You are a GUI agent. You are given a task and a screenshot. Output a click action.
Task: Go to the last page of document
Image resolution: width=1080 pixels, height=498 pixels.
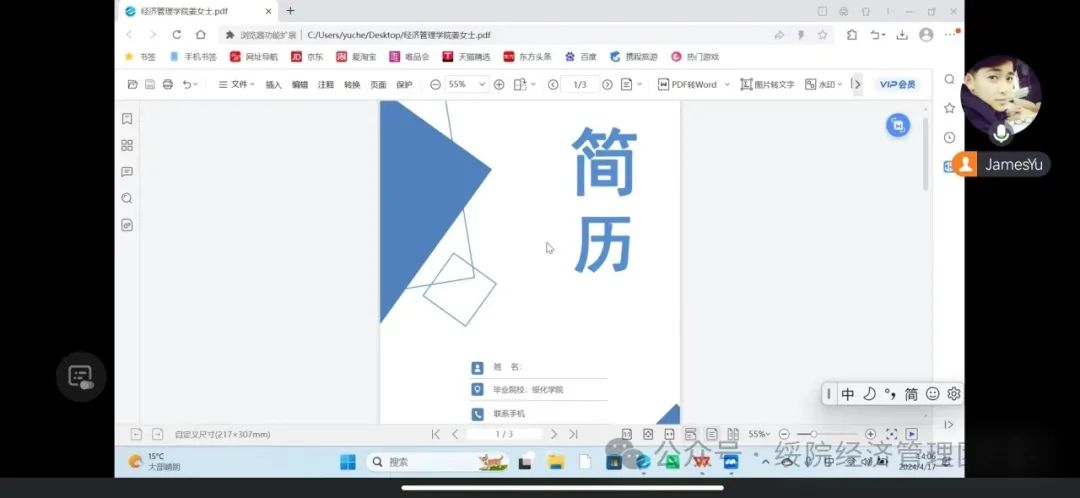click(573, 434)
